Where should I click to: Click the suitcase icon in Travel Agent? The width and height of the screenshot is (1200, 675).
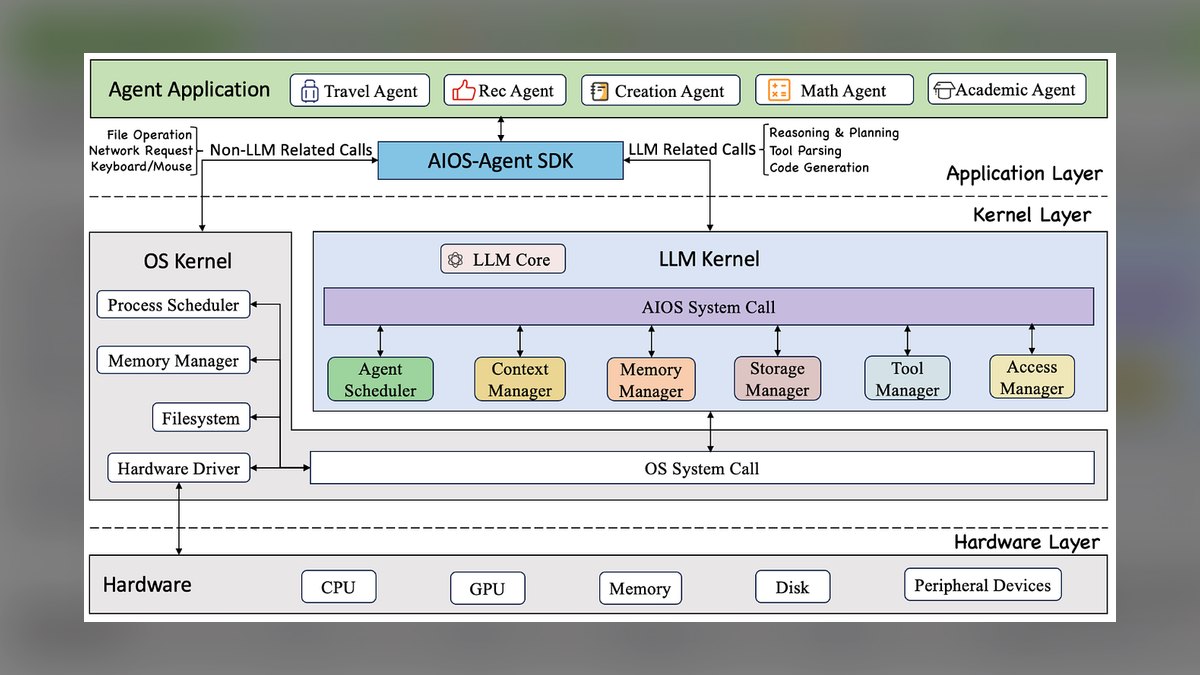click(x=308, y=91)
